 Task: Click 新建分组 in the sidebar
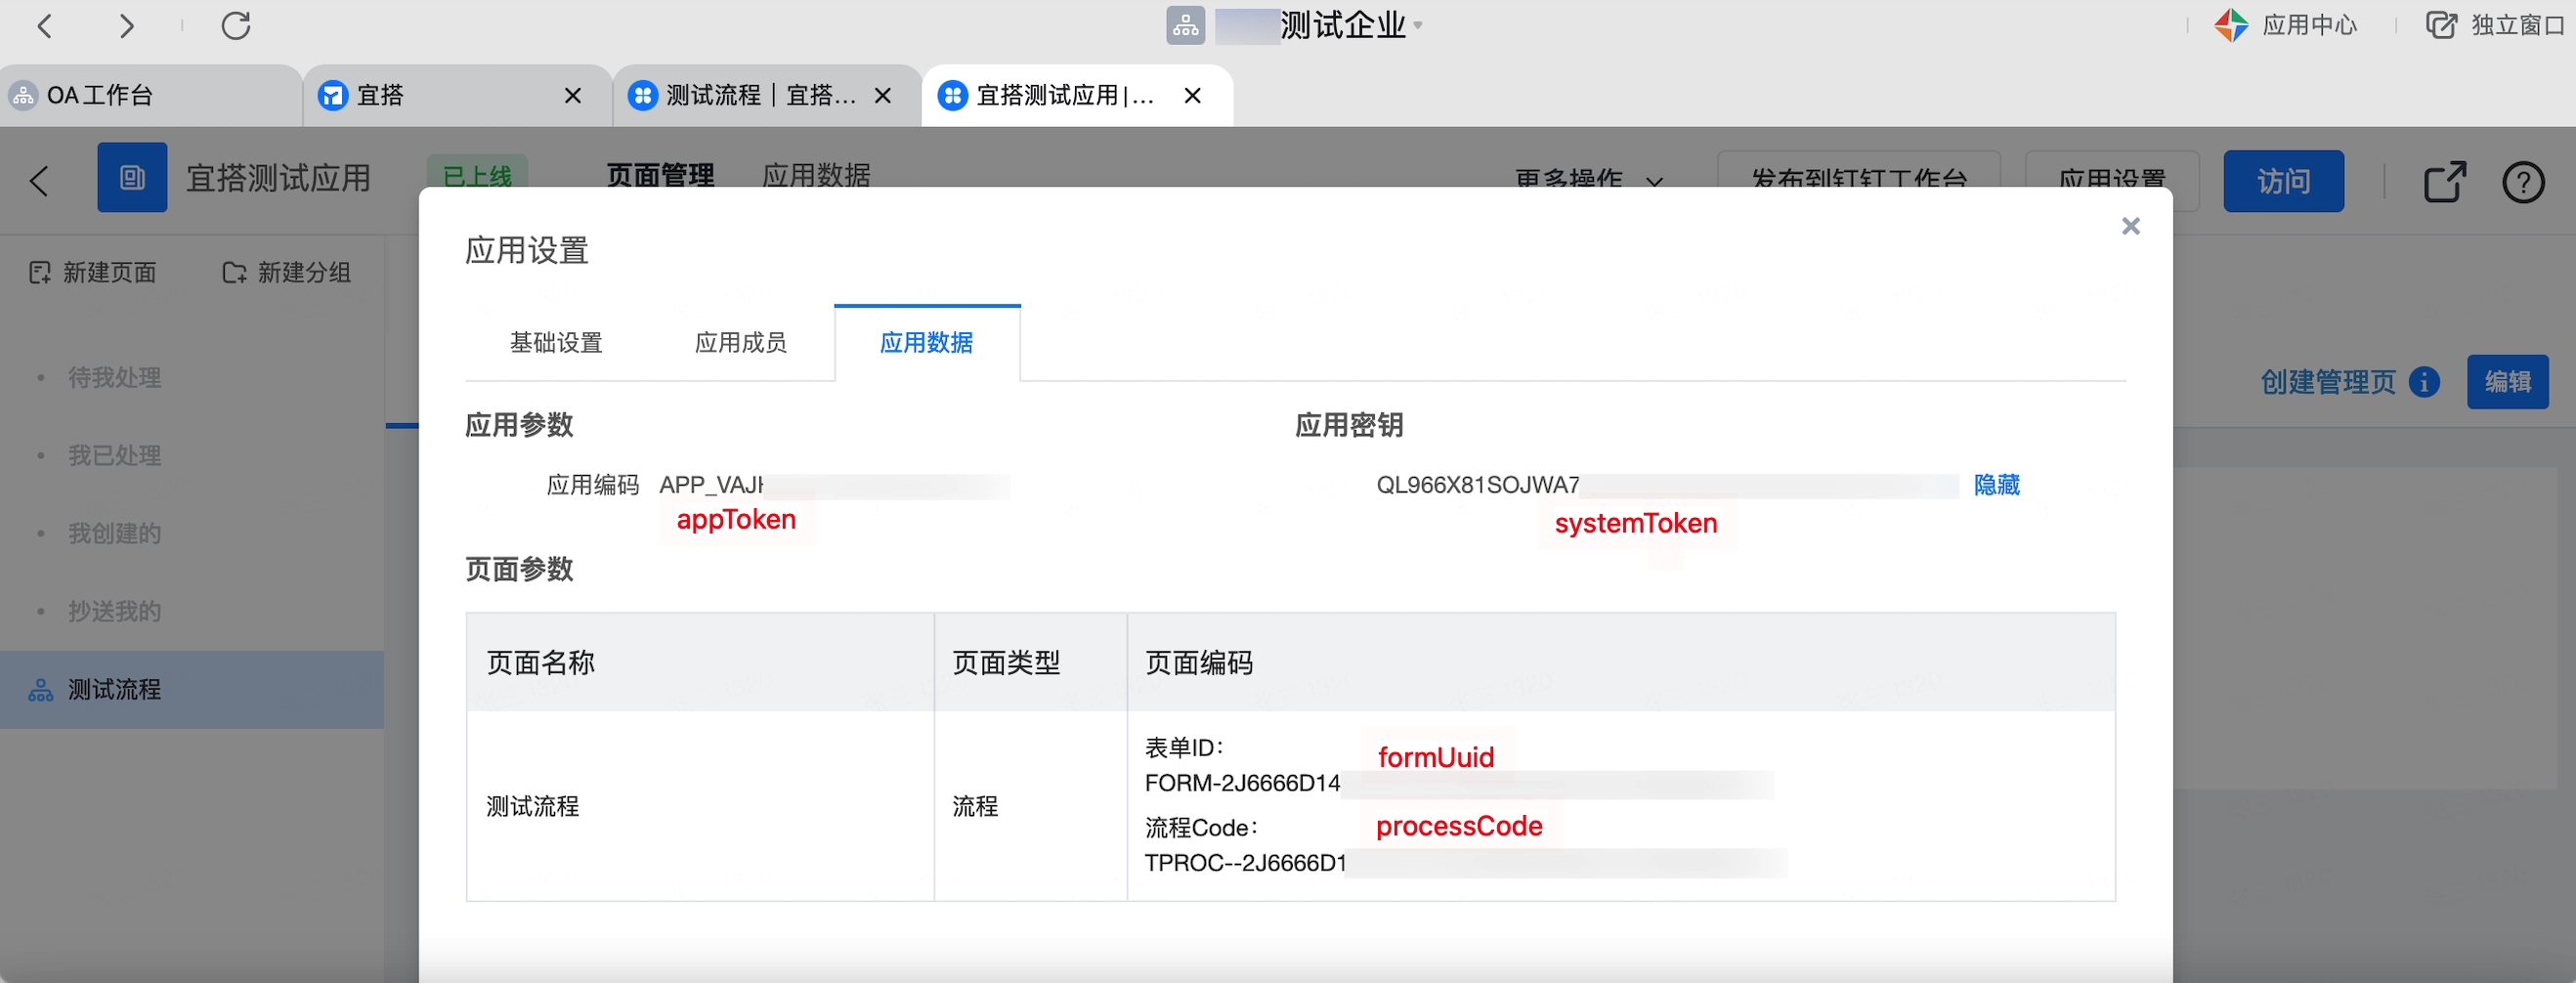click(287, 272)
